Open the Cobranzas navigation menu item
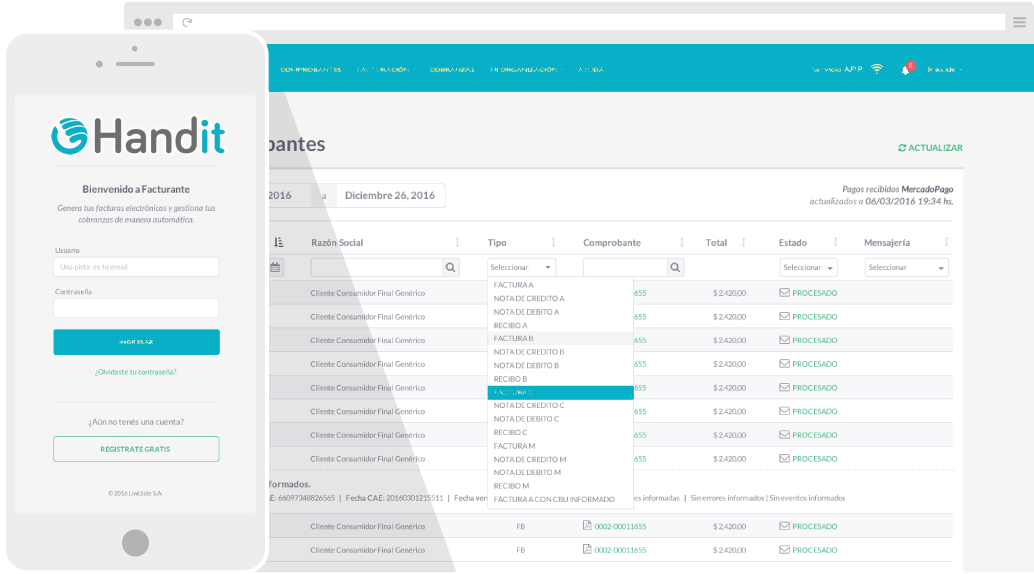 (452, 70)
